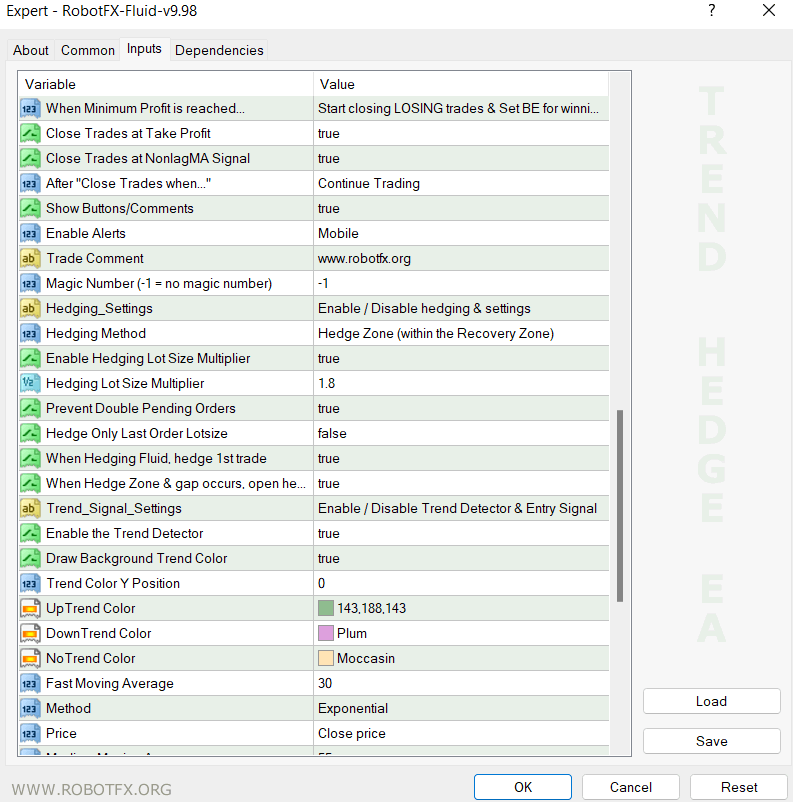Screen dimensions: 793x802
Task: Toggle Show Buttons/Comments true value
Action: [x=461, y=209]
